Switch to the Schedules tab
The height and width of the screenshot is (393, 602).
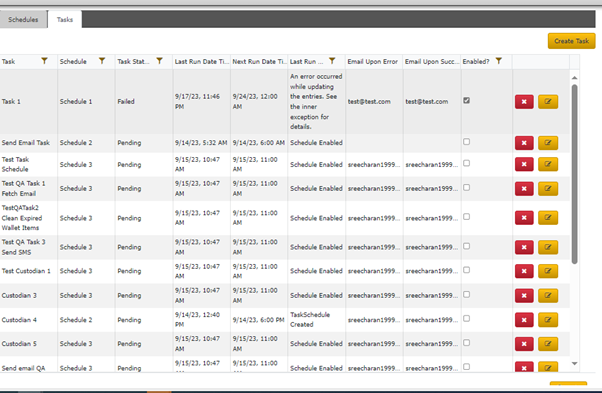(x=23, y=20)
